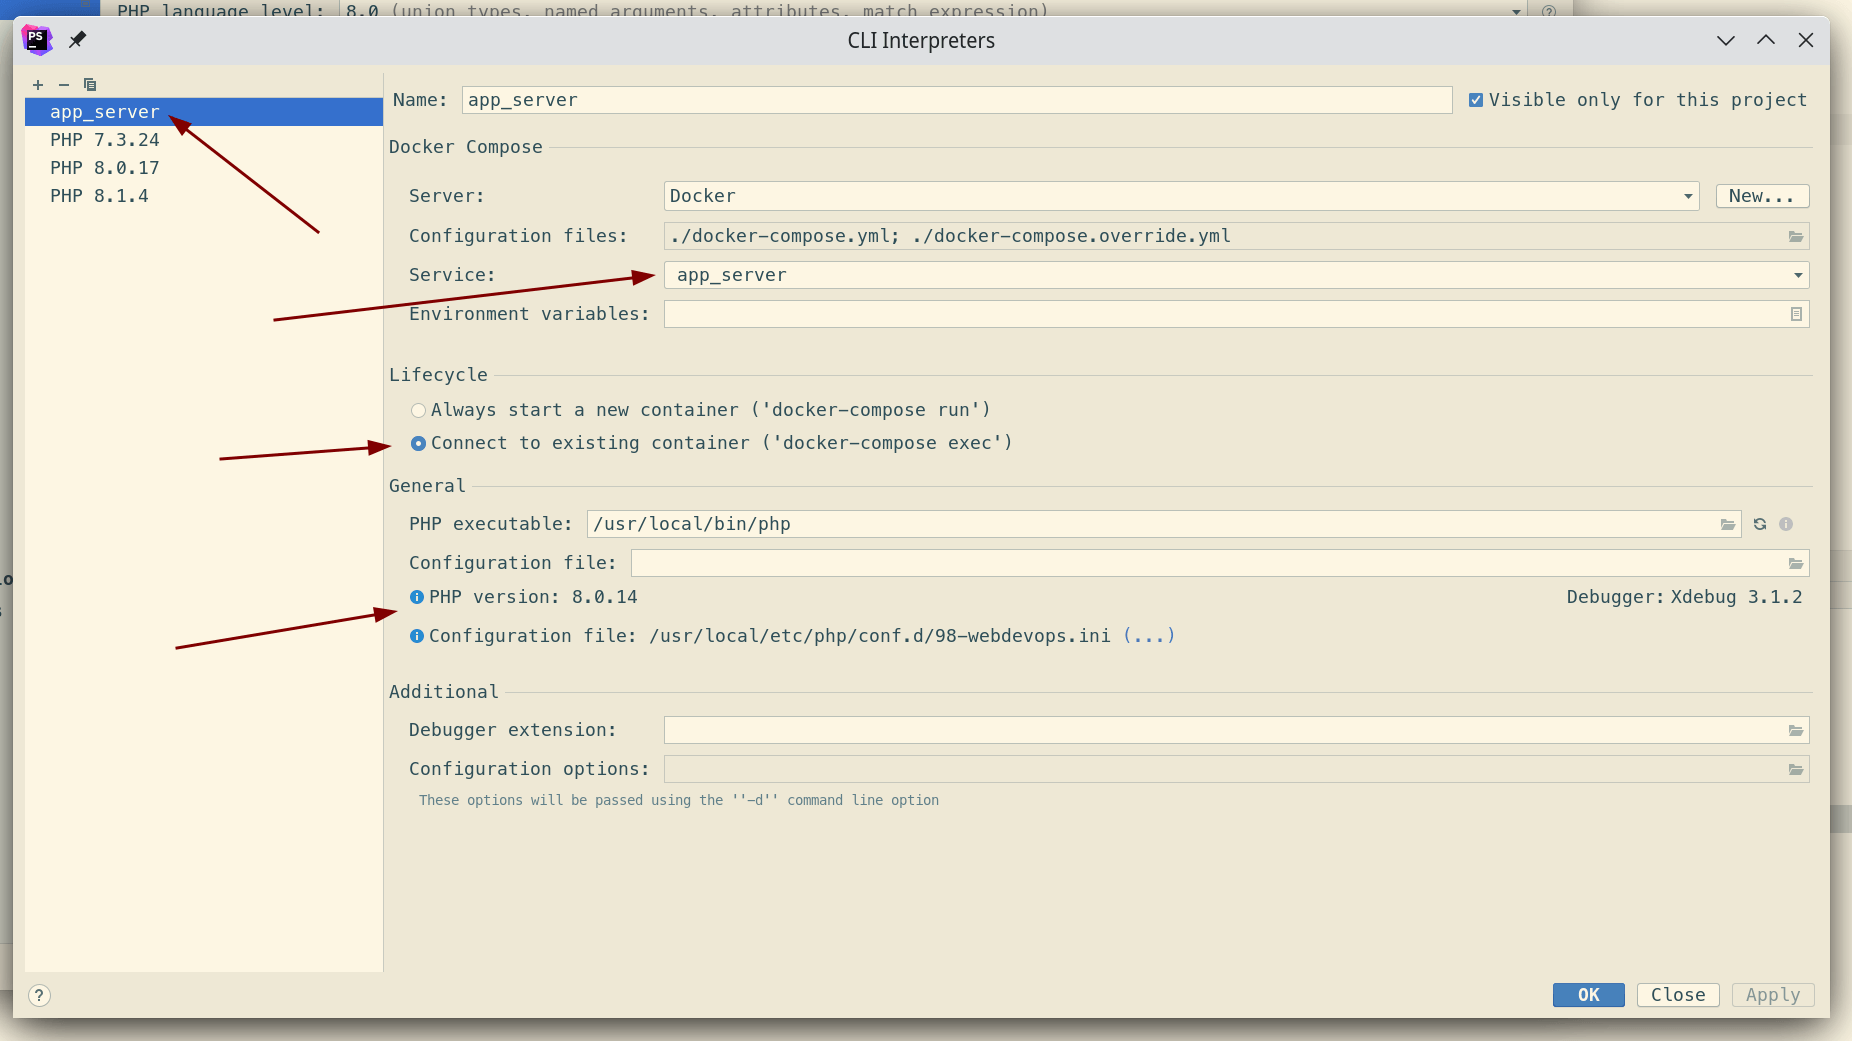
Task: Duplicate the app_server interpreter via copy icon
Action: (x=90, y=84)
